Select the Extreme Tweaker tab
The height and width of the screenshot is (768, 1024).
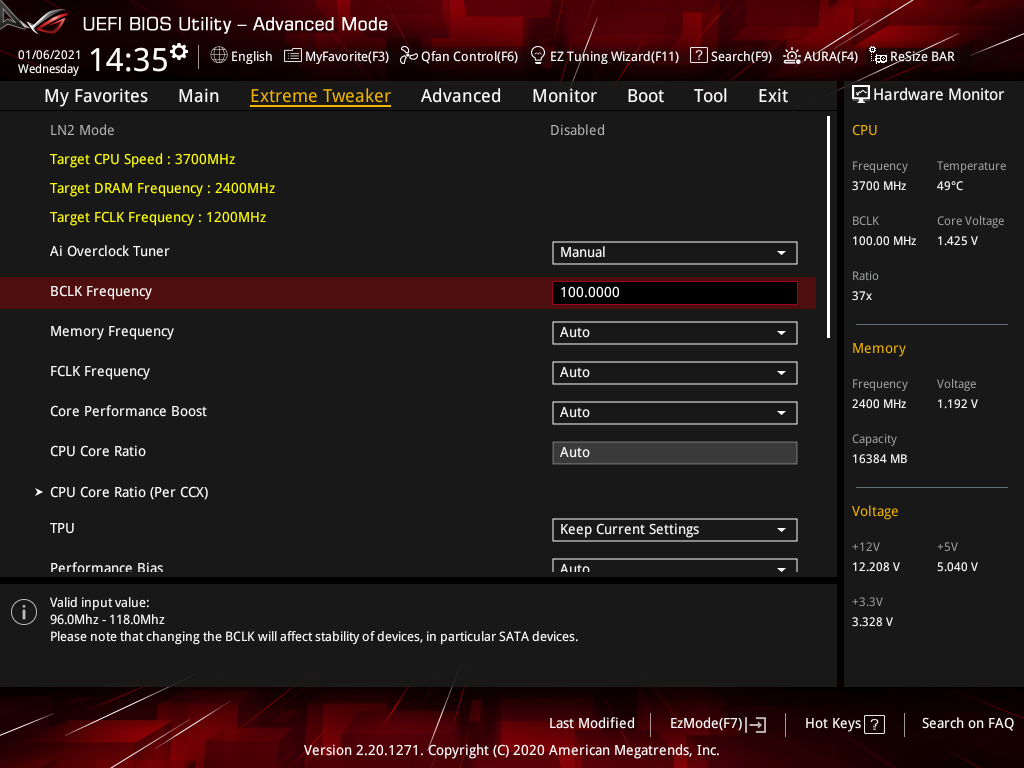[x=321, y=96]
